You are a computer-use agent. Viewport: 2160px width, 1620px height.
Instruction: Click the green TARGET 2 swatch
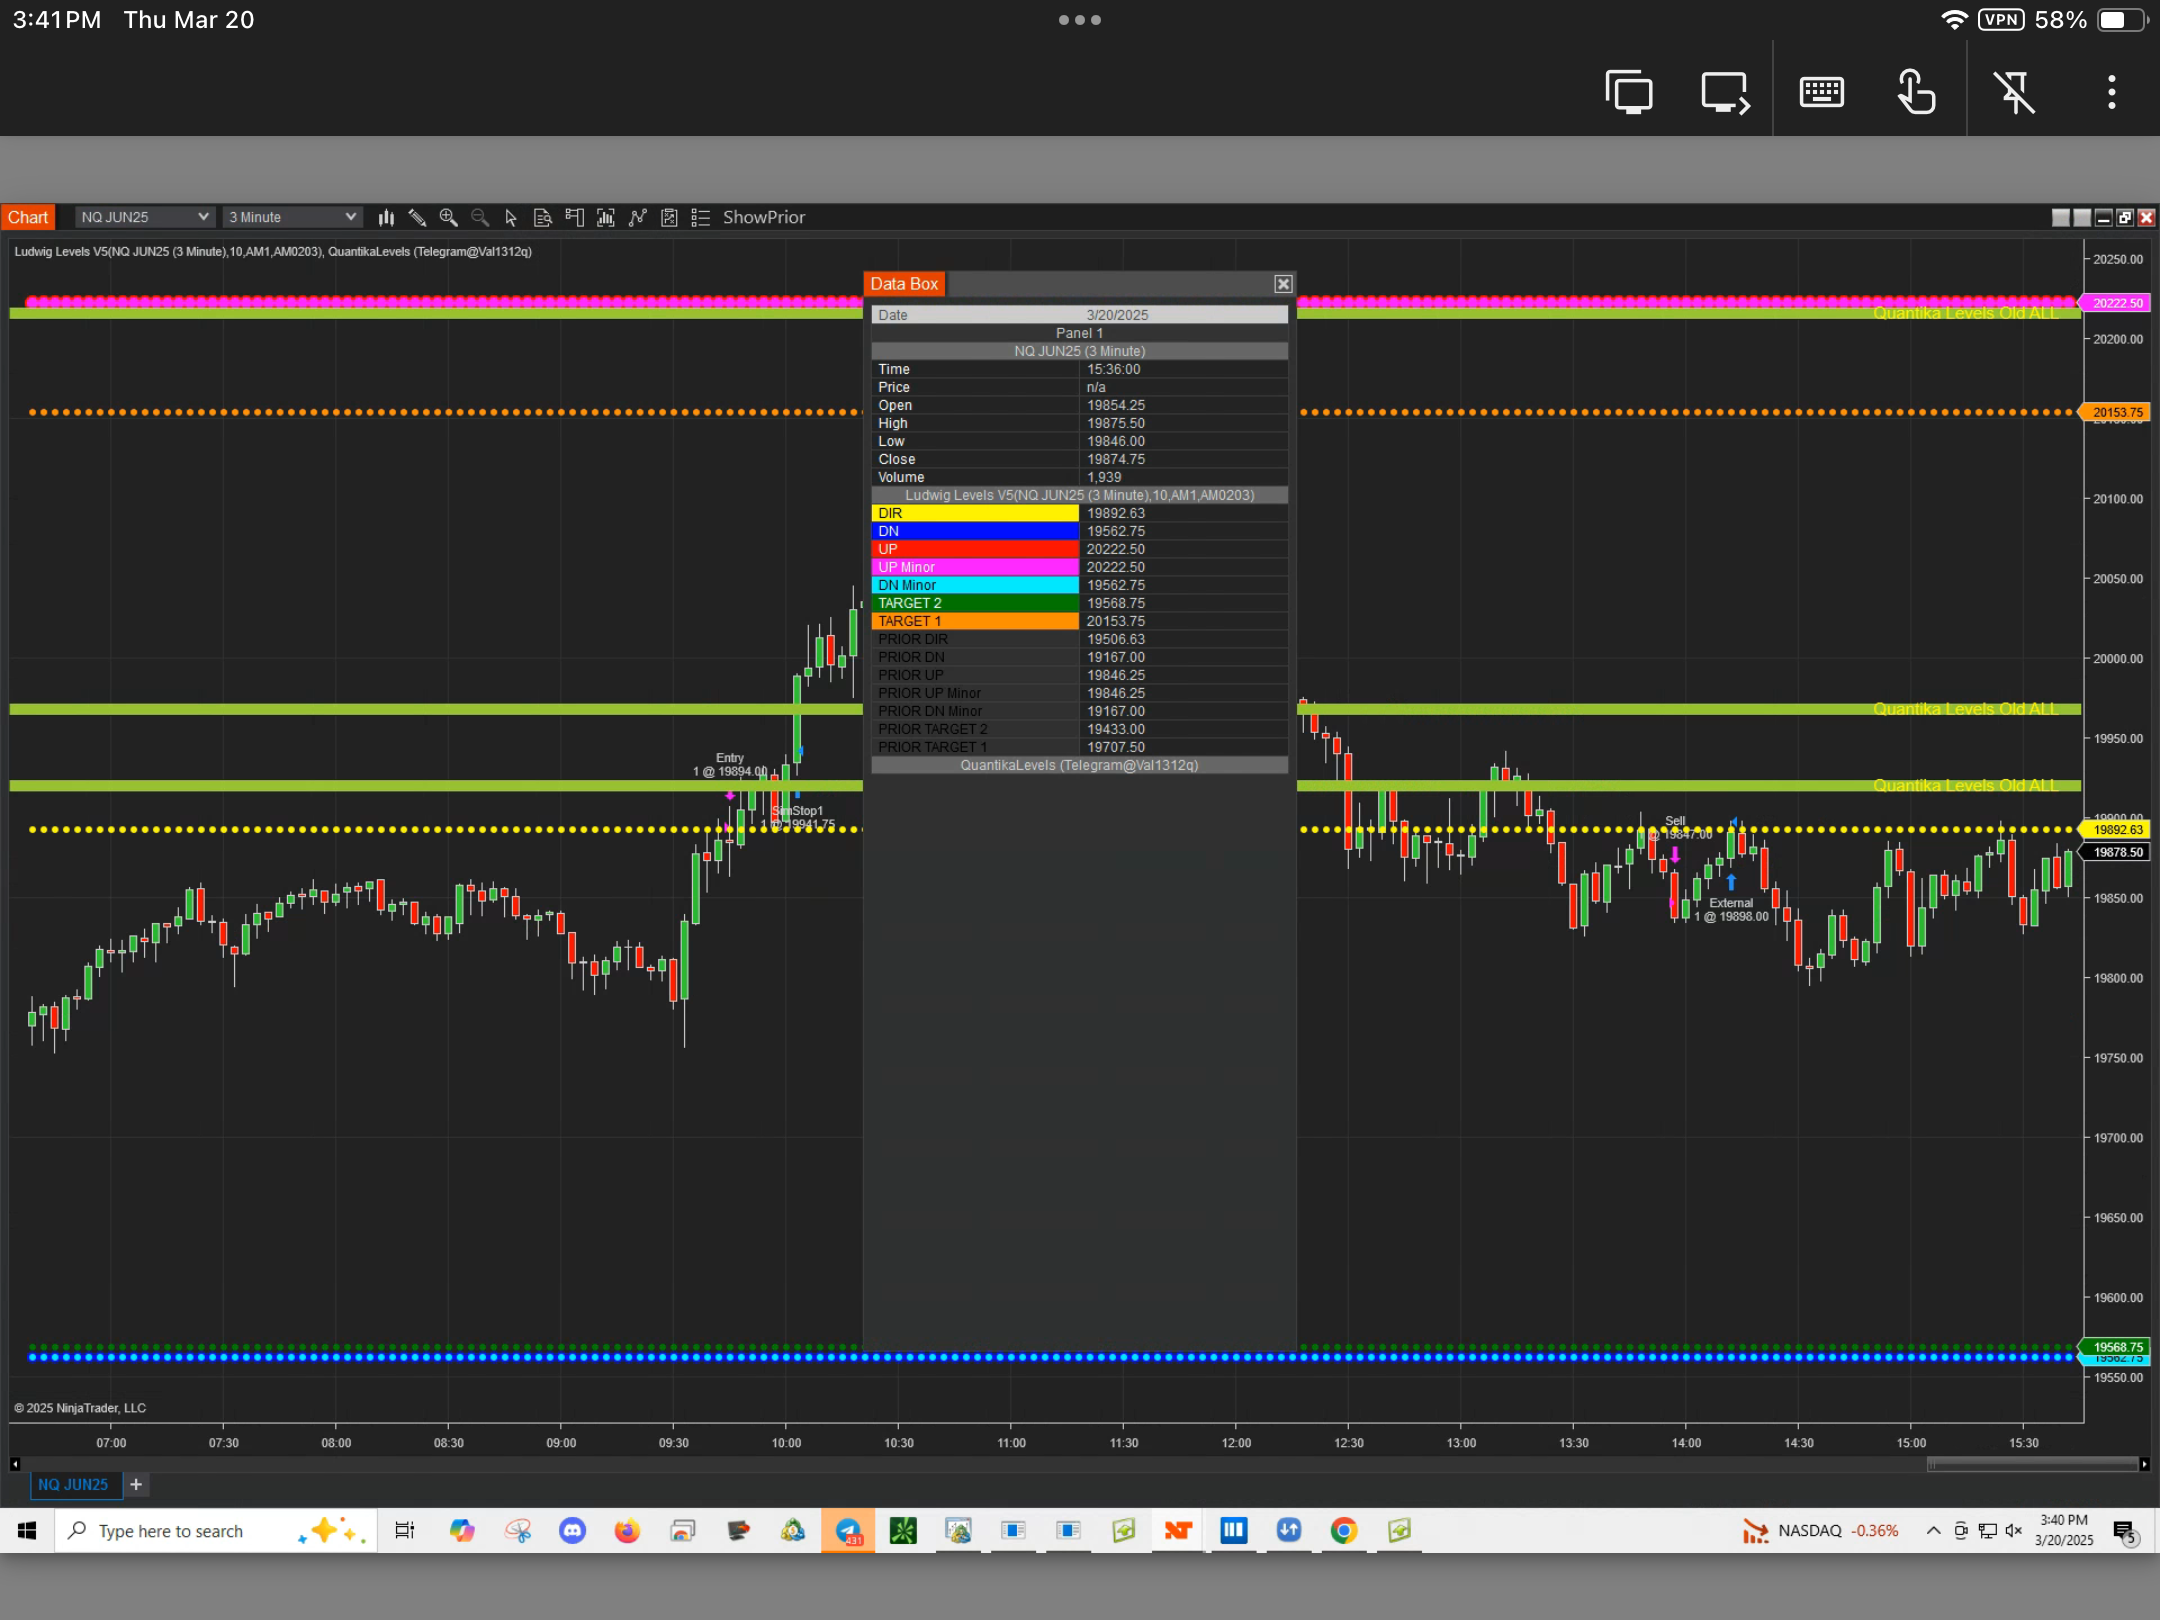pos(975,603)
